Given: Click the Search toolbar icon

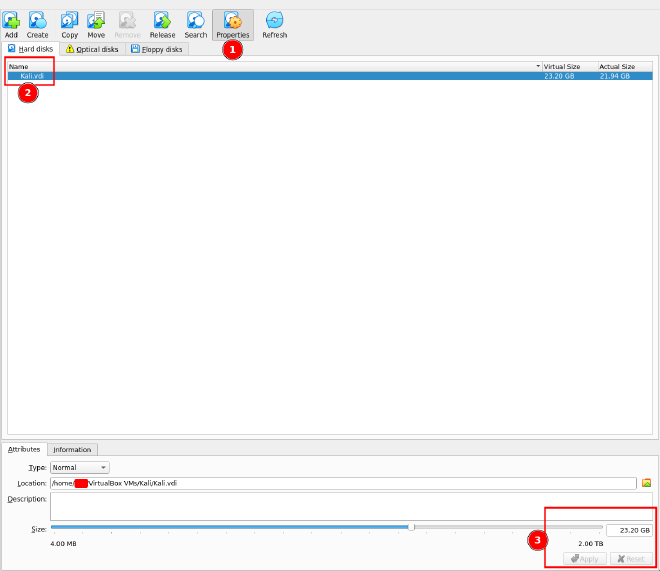Looking at the screenshot, I should (196, 24).
